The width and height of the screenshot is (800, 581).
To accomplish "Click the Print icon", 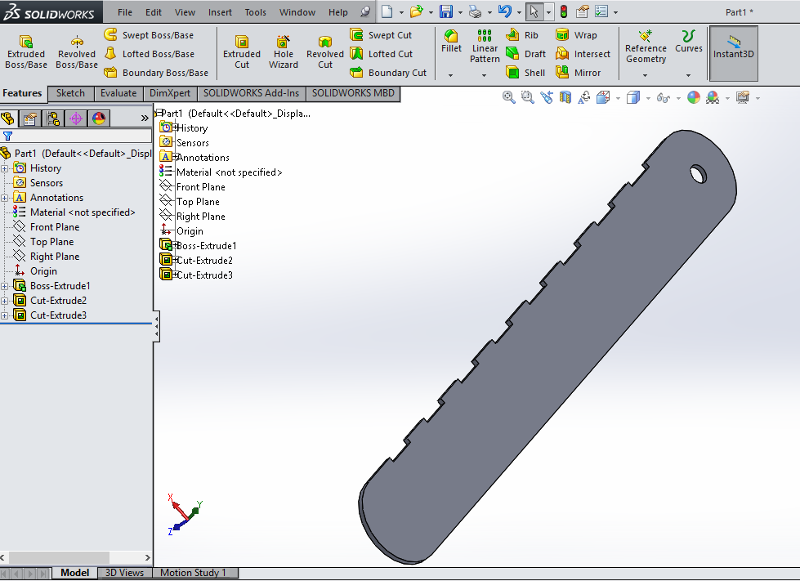I will click(x=475, y=11).
